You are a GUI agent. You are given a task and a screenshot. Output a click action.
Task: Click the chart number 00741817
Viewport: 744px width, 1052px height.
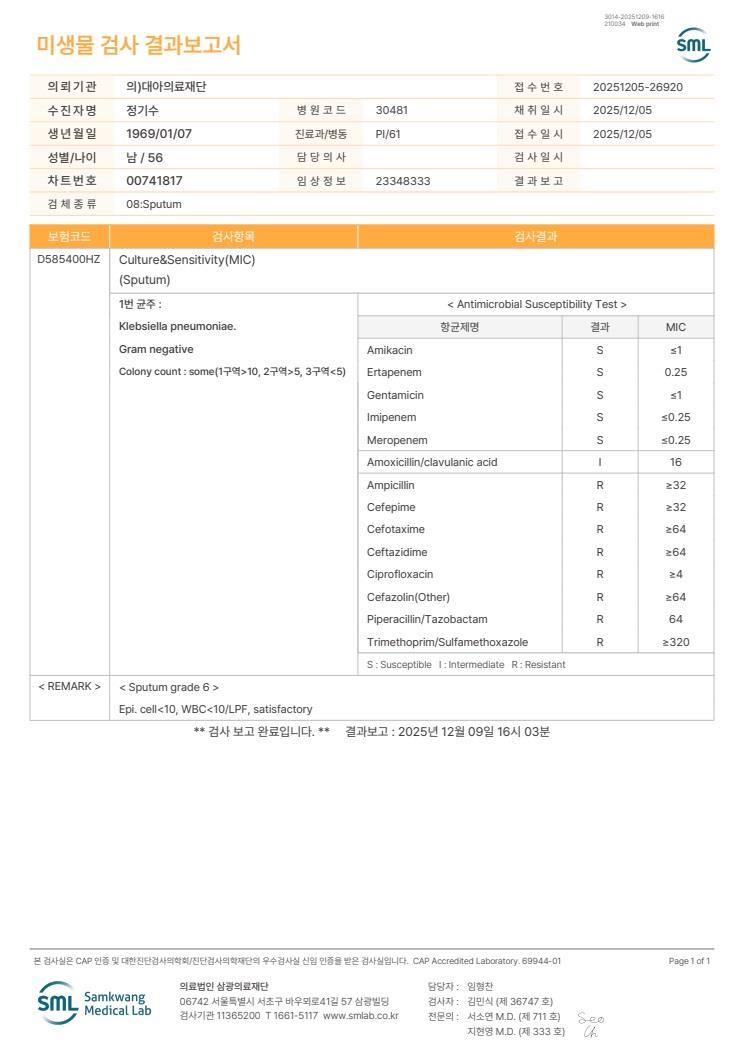pyautogui.click(x=154, y=181)
